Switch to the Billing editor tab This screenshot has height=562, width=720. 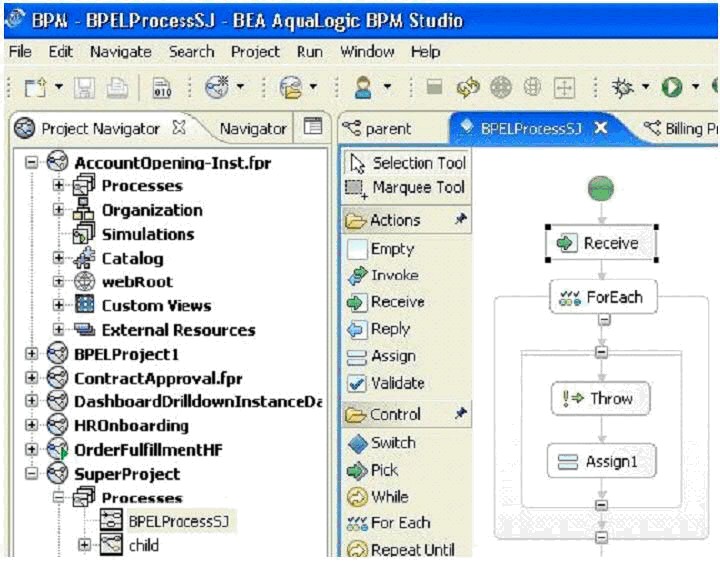click(681, 129)
